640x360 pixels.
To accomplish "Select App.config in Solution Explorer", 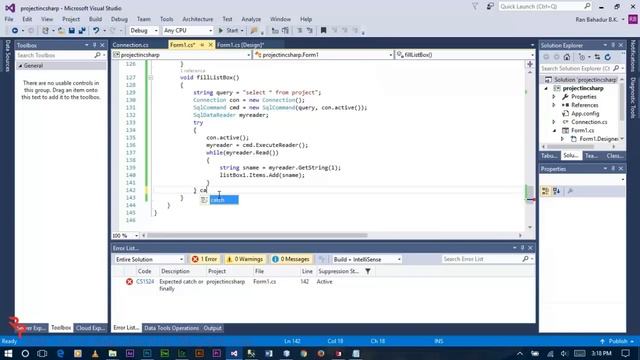I will click(x=585, y=114).
